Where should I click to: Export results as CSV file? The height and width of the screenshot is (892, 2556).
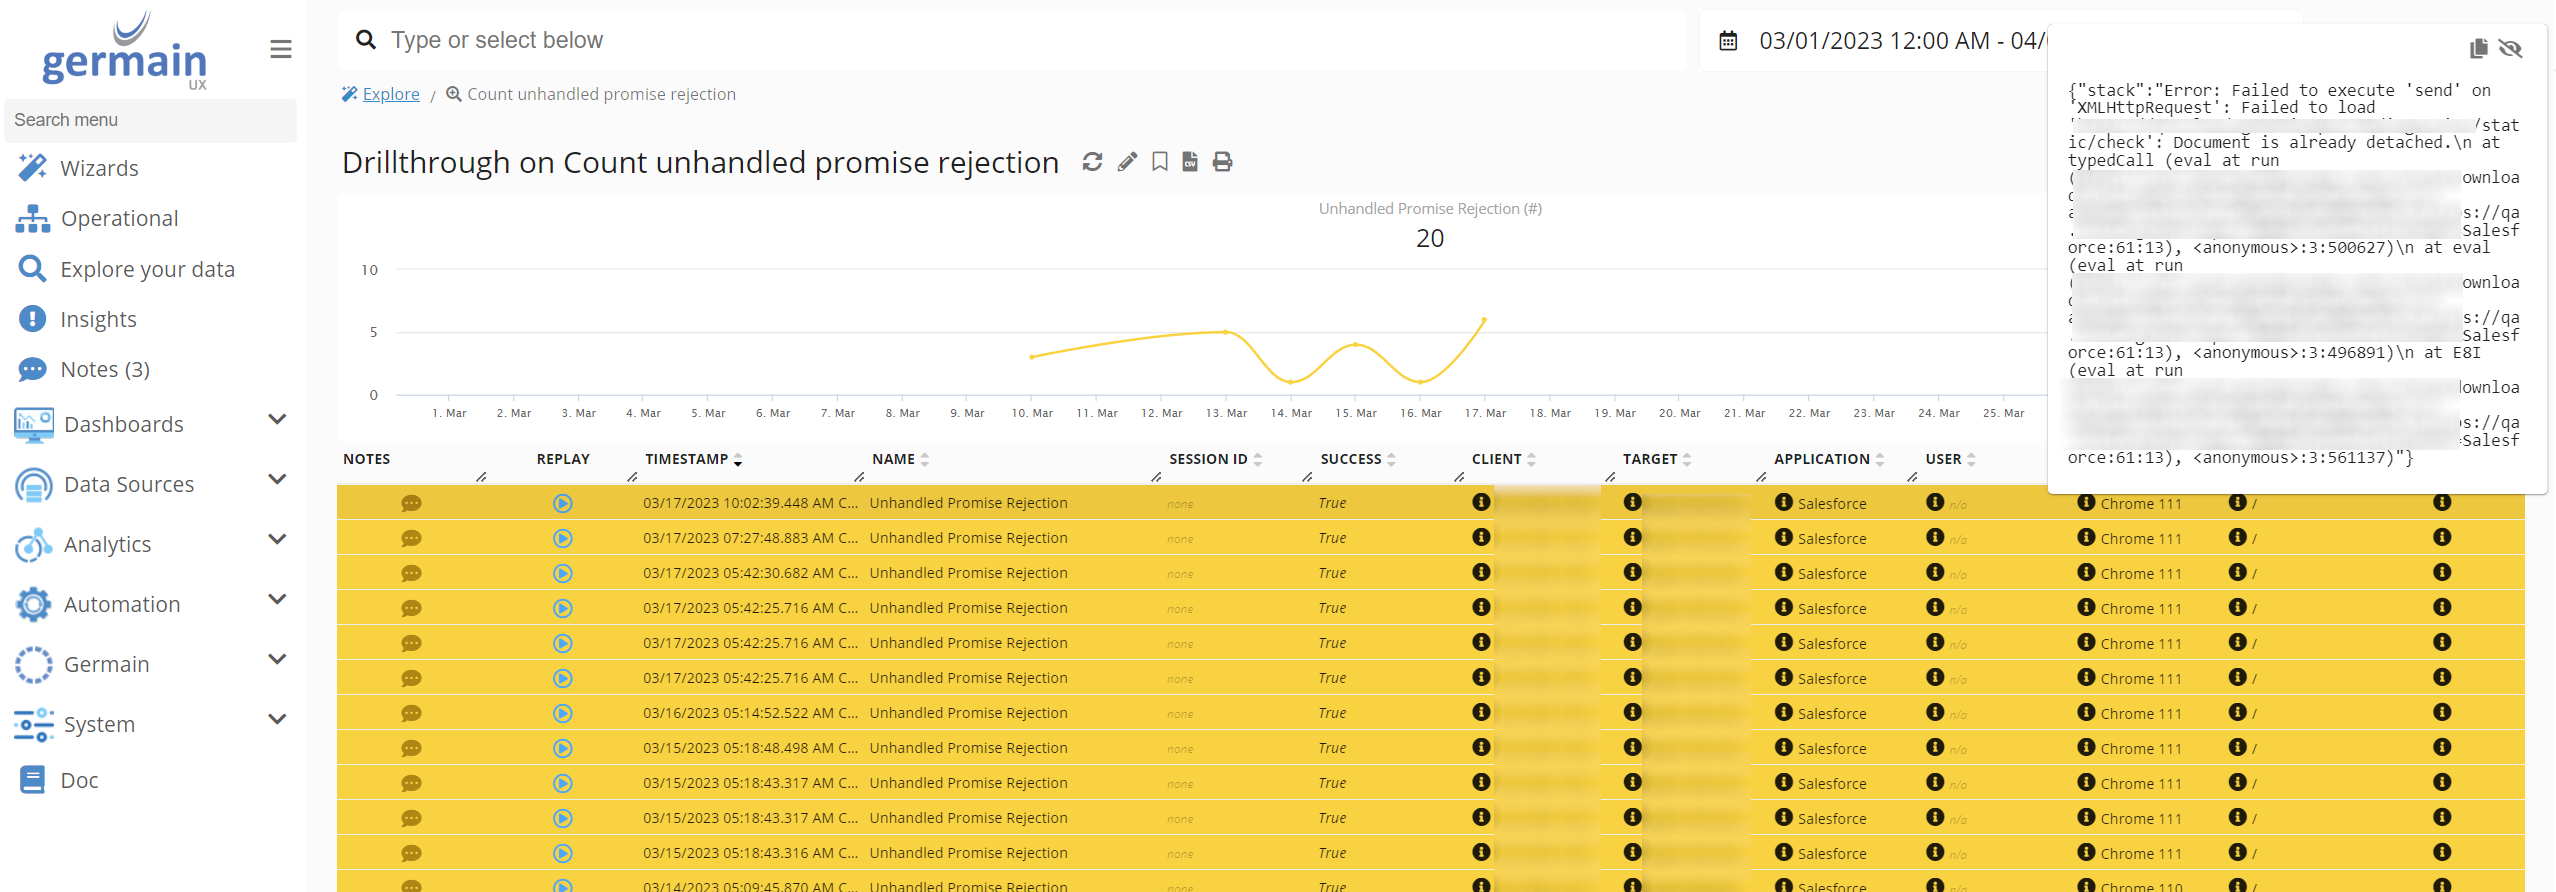pos(1190,162)
